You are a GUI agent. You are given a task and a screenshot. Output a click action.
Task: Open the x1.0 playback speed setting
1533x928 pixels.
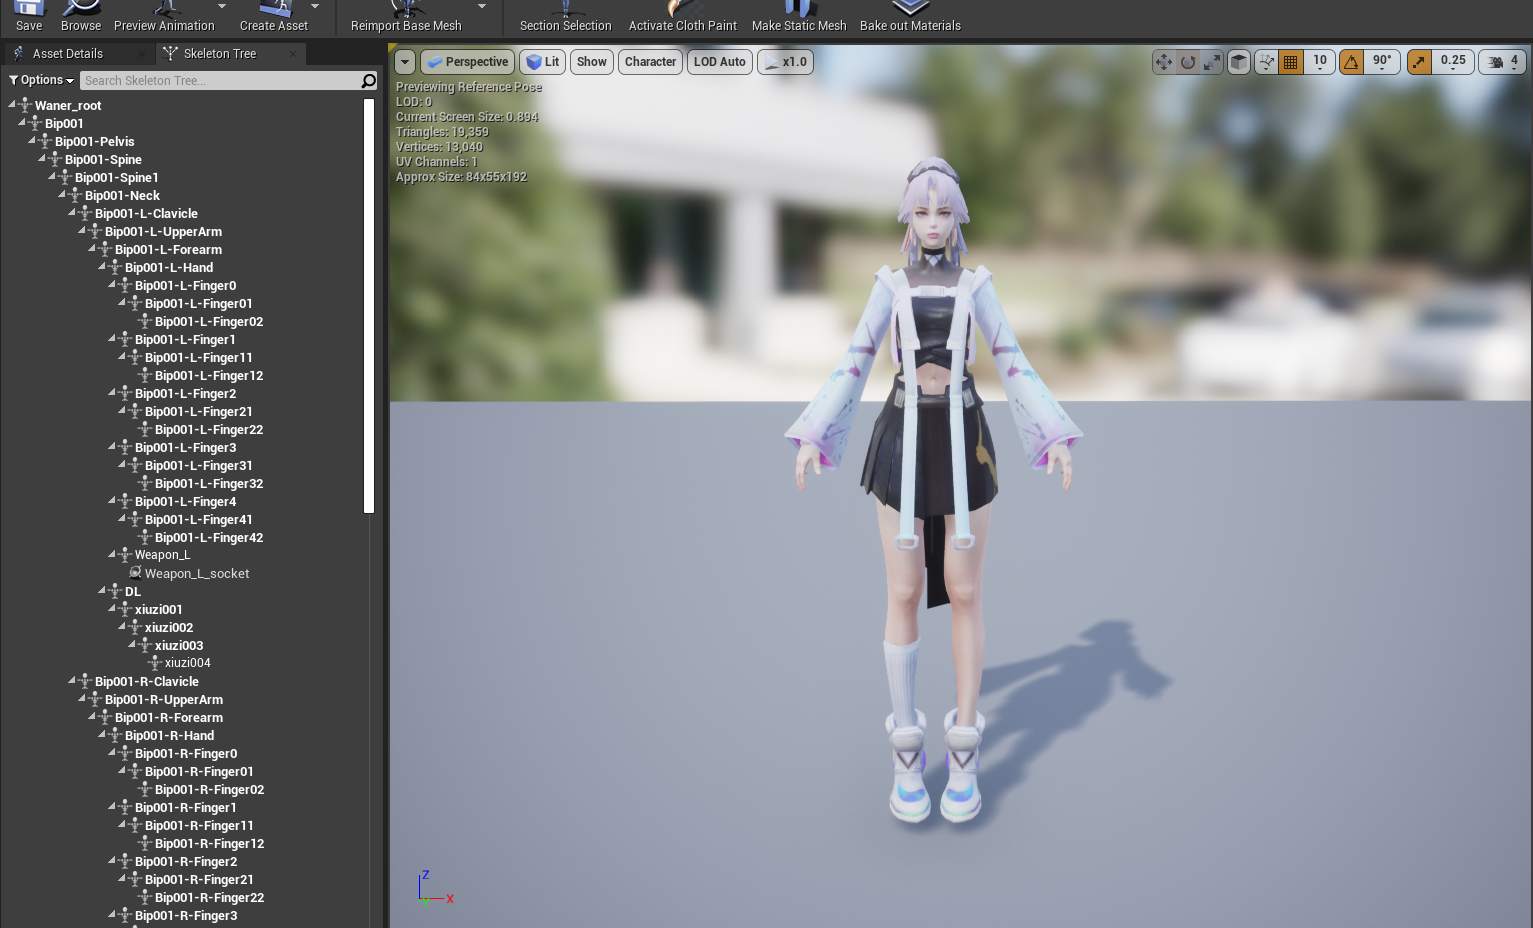(x=785, y=62)
